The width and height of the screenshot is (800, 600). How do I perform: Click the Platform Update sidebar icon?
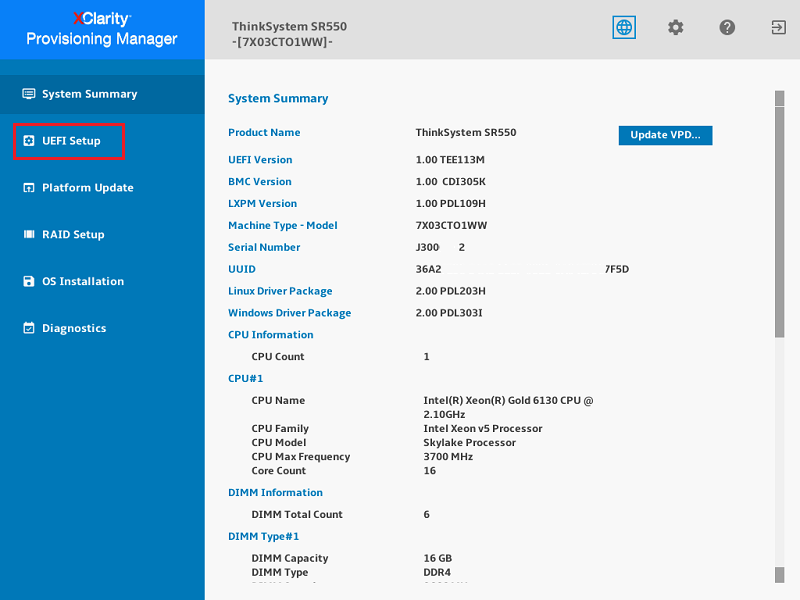(x=29, y=188)
